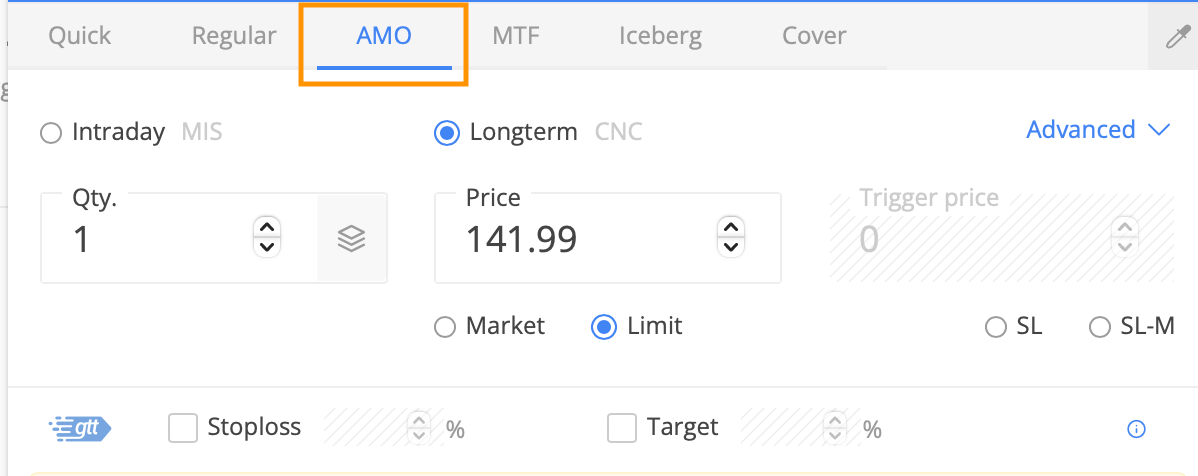Decrease quantity with the down arrow
Image resolution: width=1198 pixels, height=476 pixels.
[267, 246]
